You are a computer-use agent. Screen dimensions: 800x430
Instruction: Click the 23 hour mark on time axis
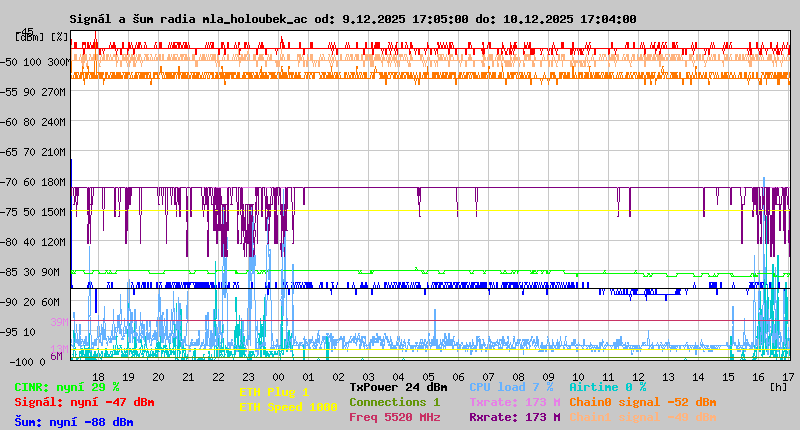coord(249,377)
